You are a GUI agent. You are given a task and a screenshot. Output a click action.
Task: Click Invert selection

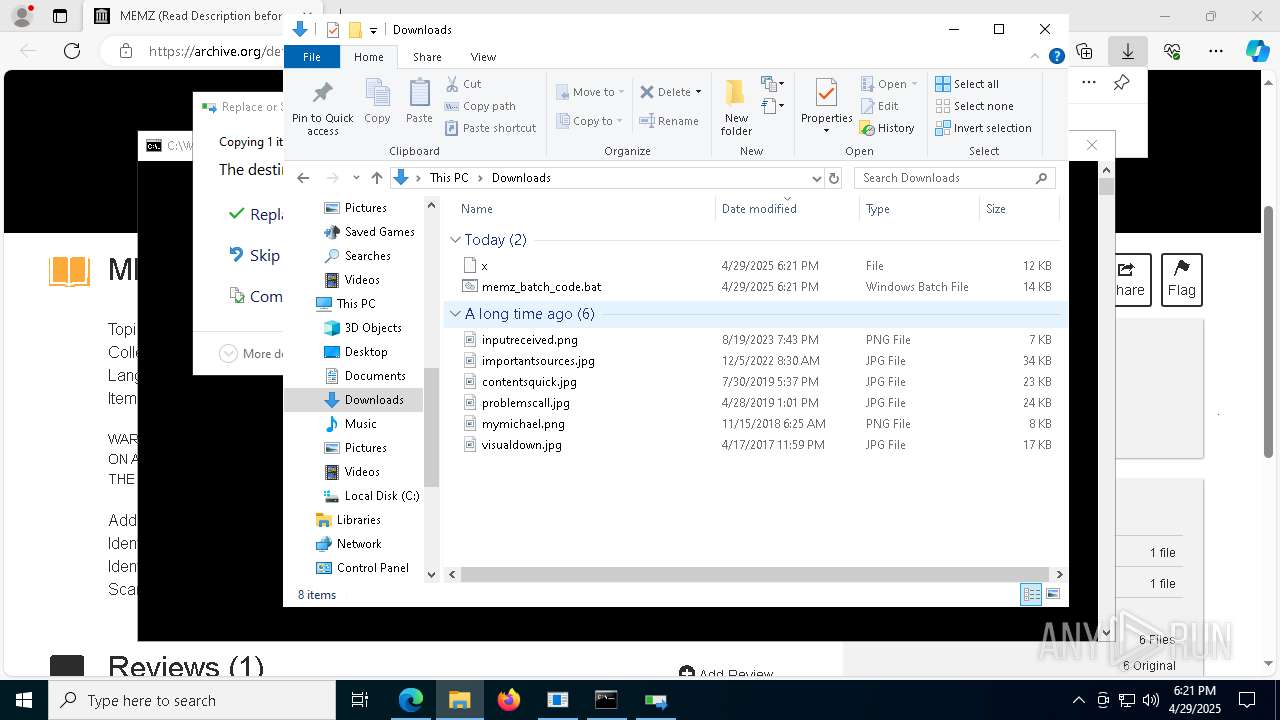[983, 128]
